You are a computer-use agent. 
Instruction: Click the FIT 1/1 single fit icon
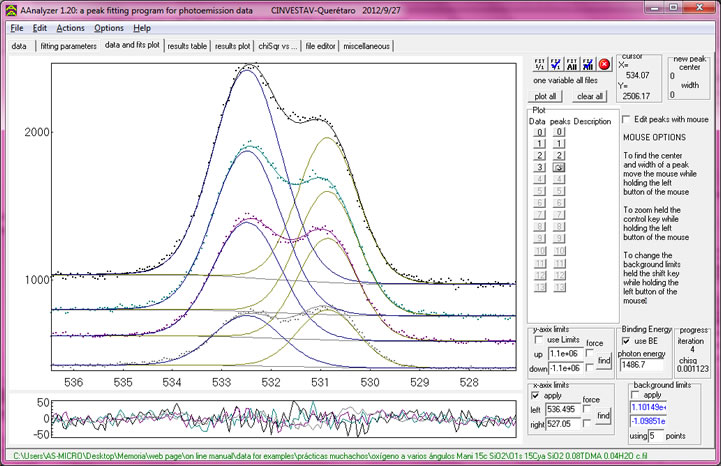pyautogui.click(x=540, y=63)
